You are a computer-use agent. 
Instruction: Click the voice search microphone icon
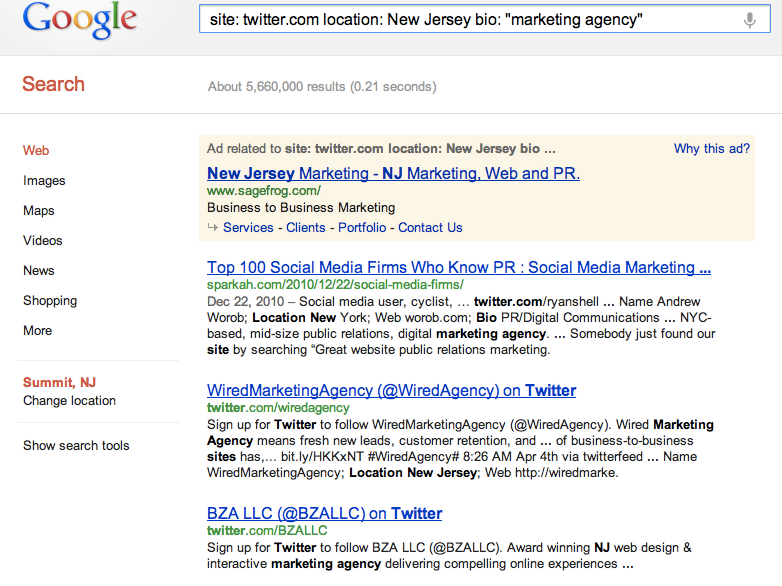tap(749, 20)
